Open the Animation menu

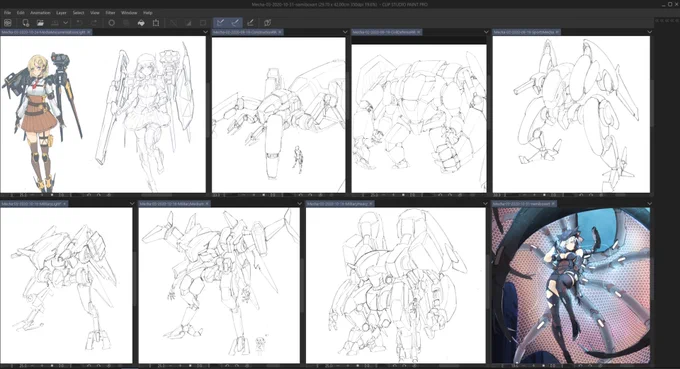[x=40, y=13]
